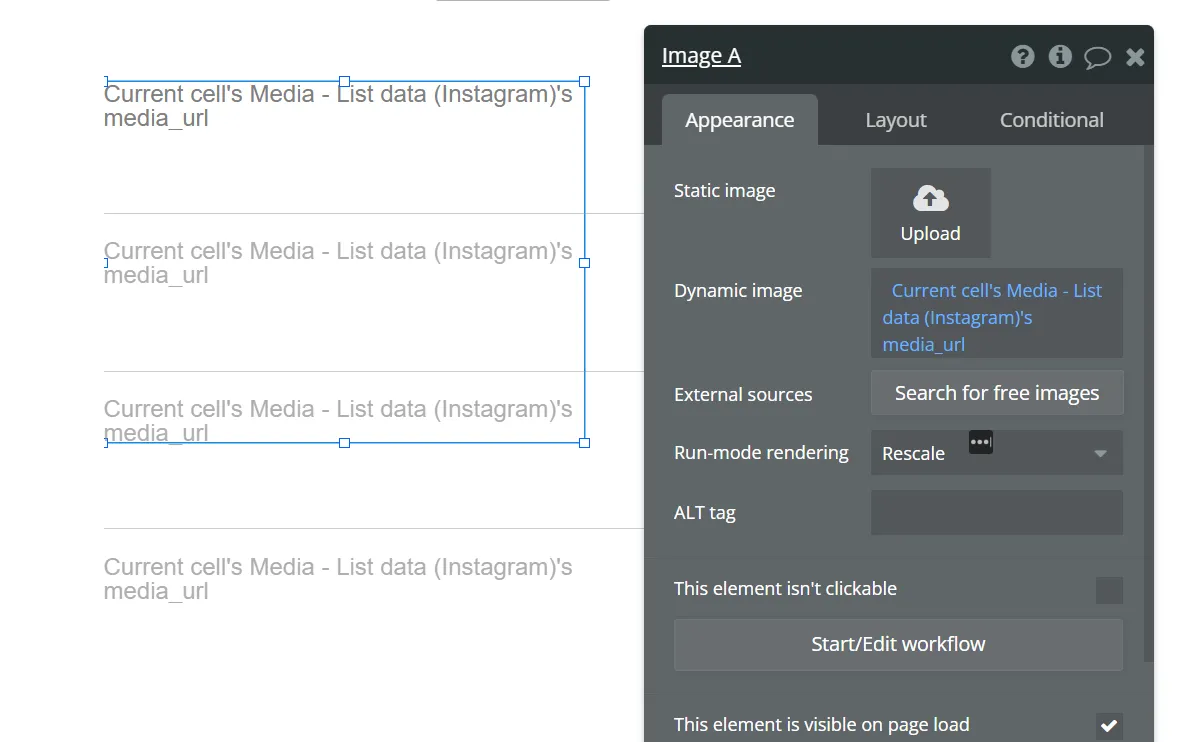This screenshot has width=1197, height=742.
Task: Click the Start/Edit workflow button
Action: click(898, 644)
